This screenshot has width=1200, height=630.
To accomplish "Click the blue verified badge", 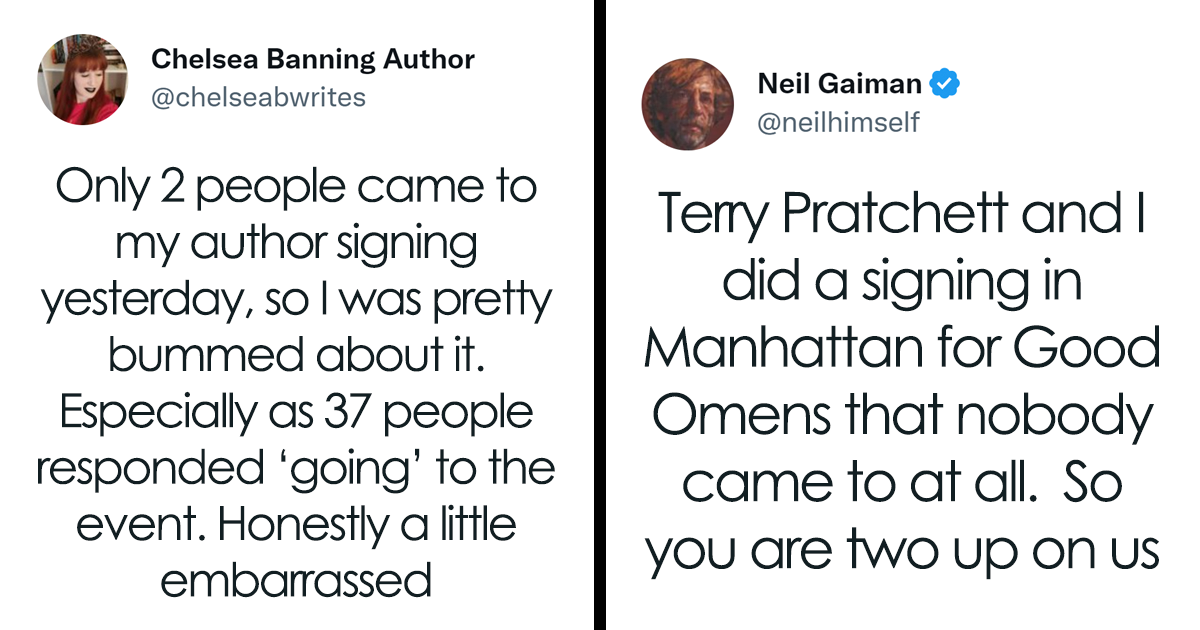I will click(x=944, y=84).
